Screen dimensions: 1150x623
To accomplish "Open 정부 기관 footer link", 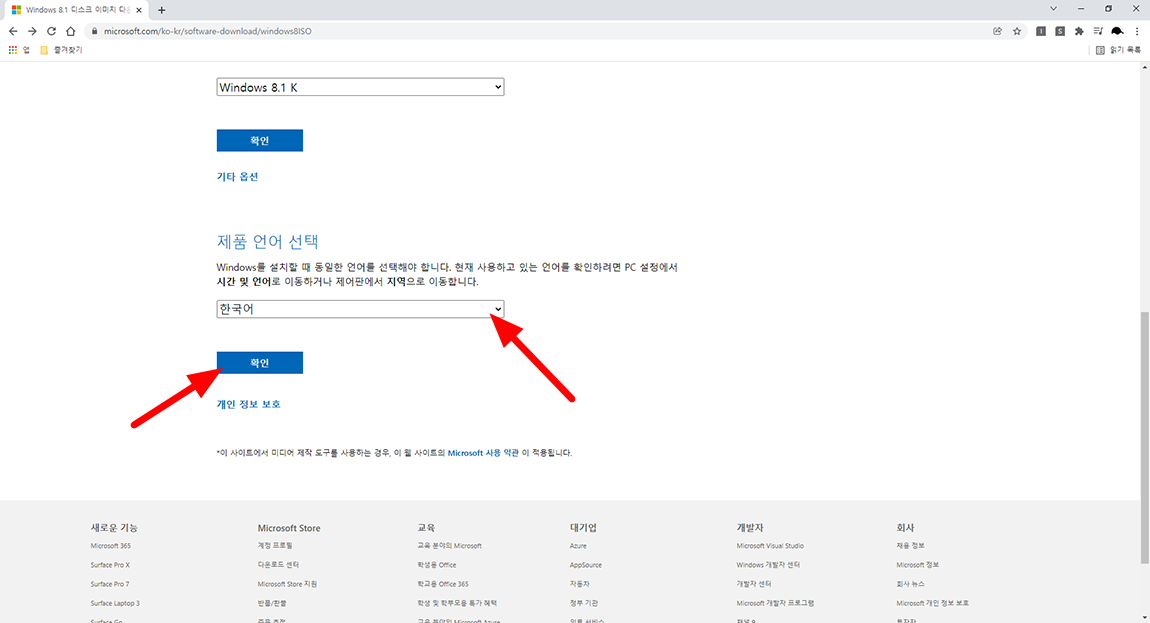I will coord(584,603).
